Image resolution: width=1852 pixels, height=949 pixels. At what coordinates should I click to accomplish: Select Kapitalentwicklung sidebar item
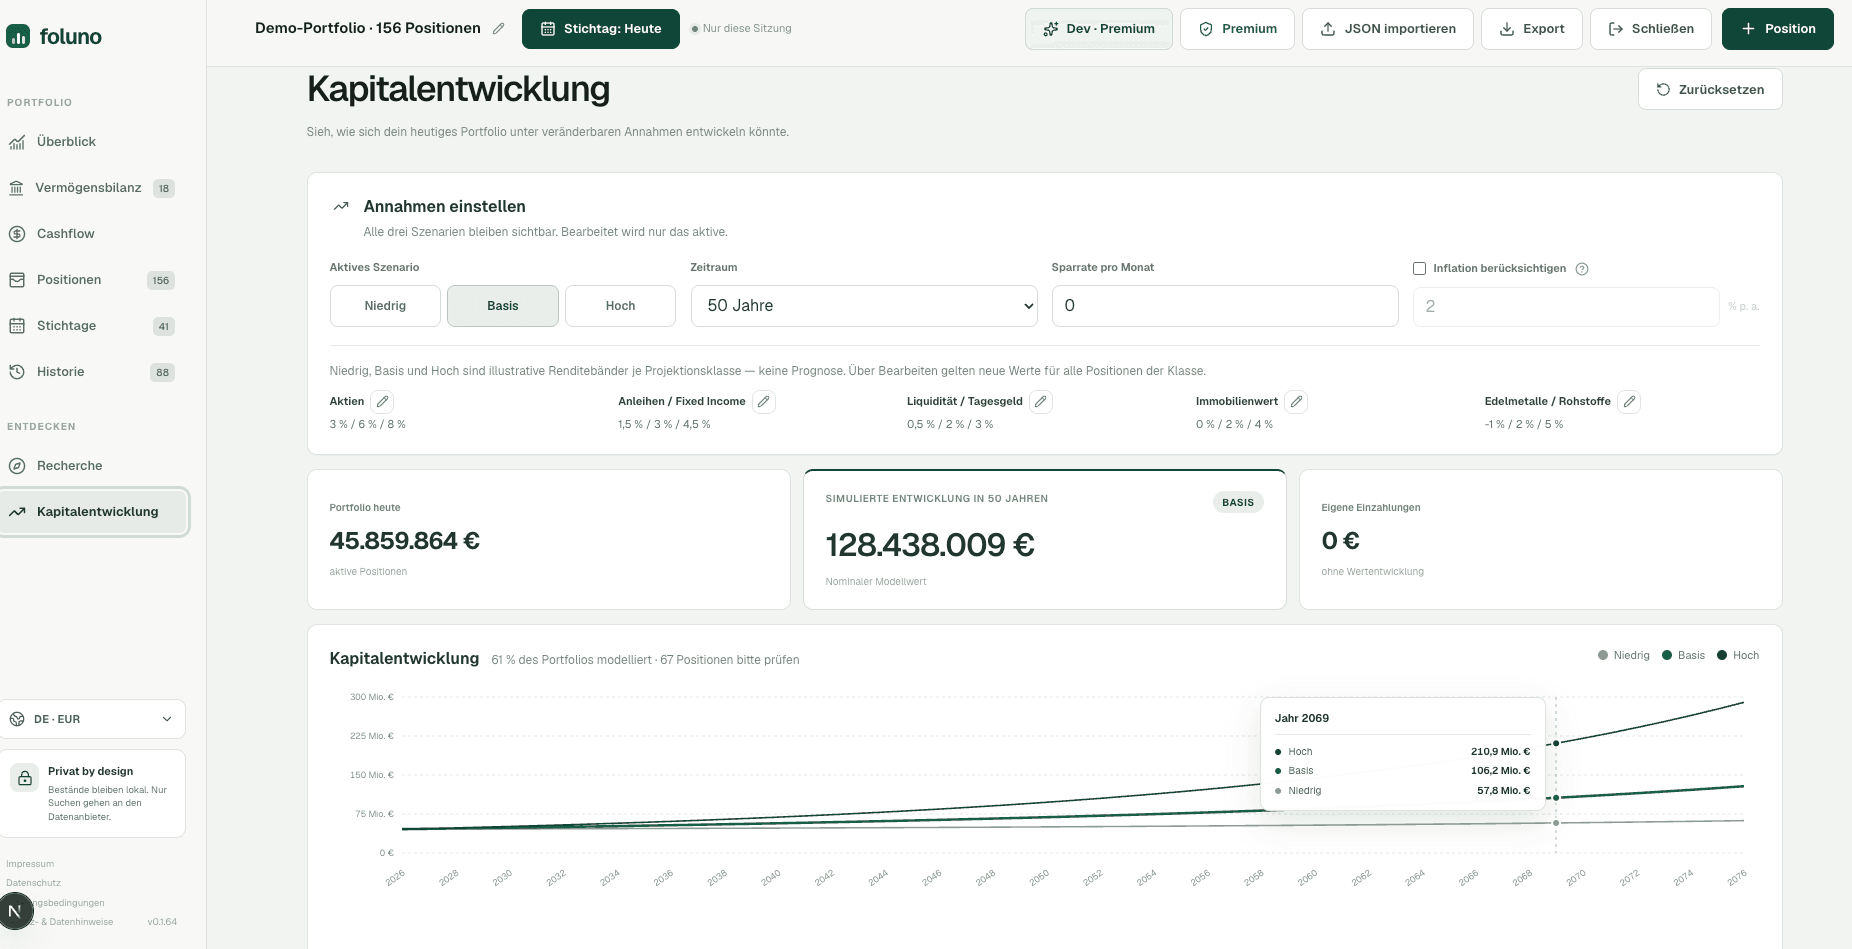(x=94, y=512)
